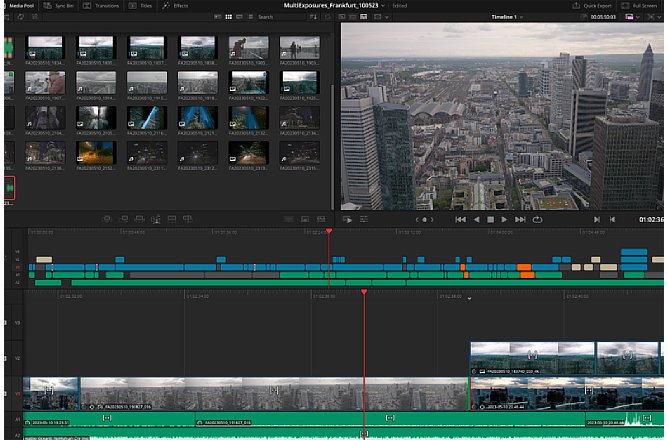668x440 pixels.
Task: Jump to the last frame
Action: [x=520, y=220]
